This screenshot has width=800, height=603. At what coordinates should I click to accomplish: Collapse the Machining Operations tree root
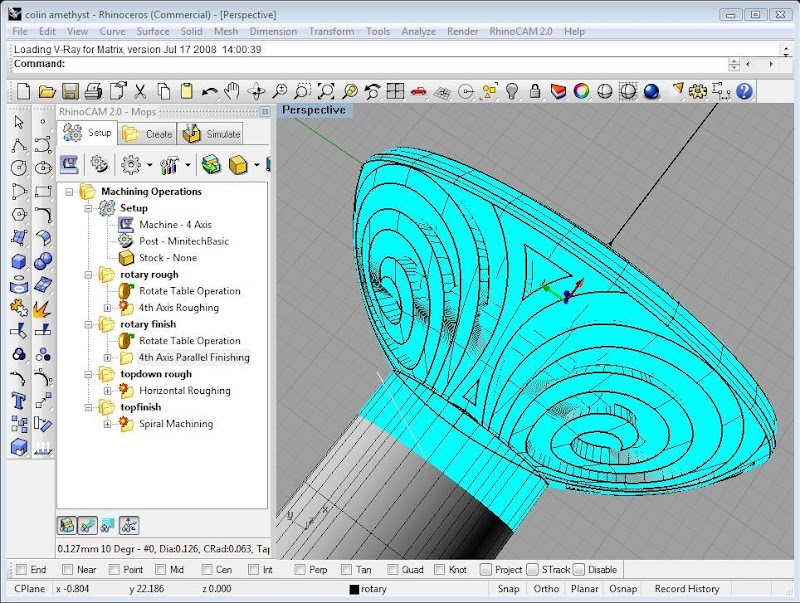(x=70, y=192)
